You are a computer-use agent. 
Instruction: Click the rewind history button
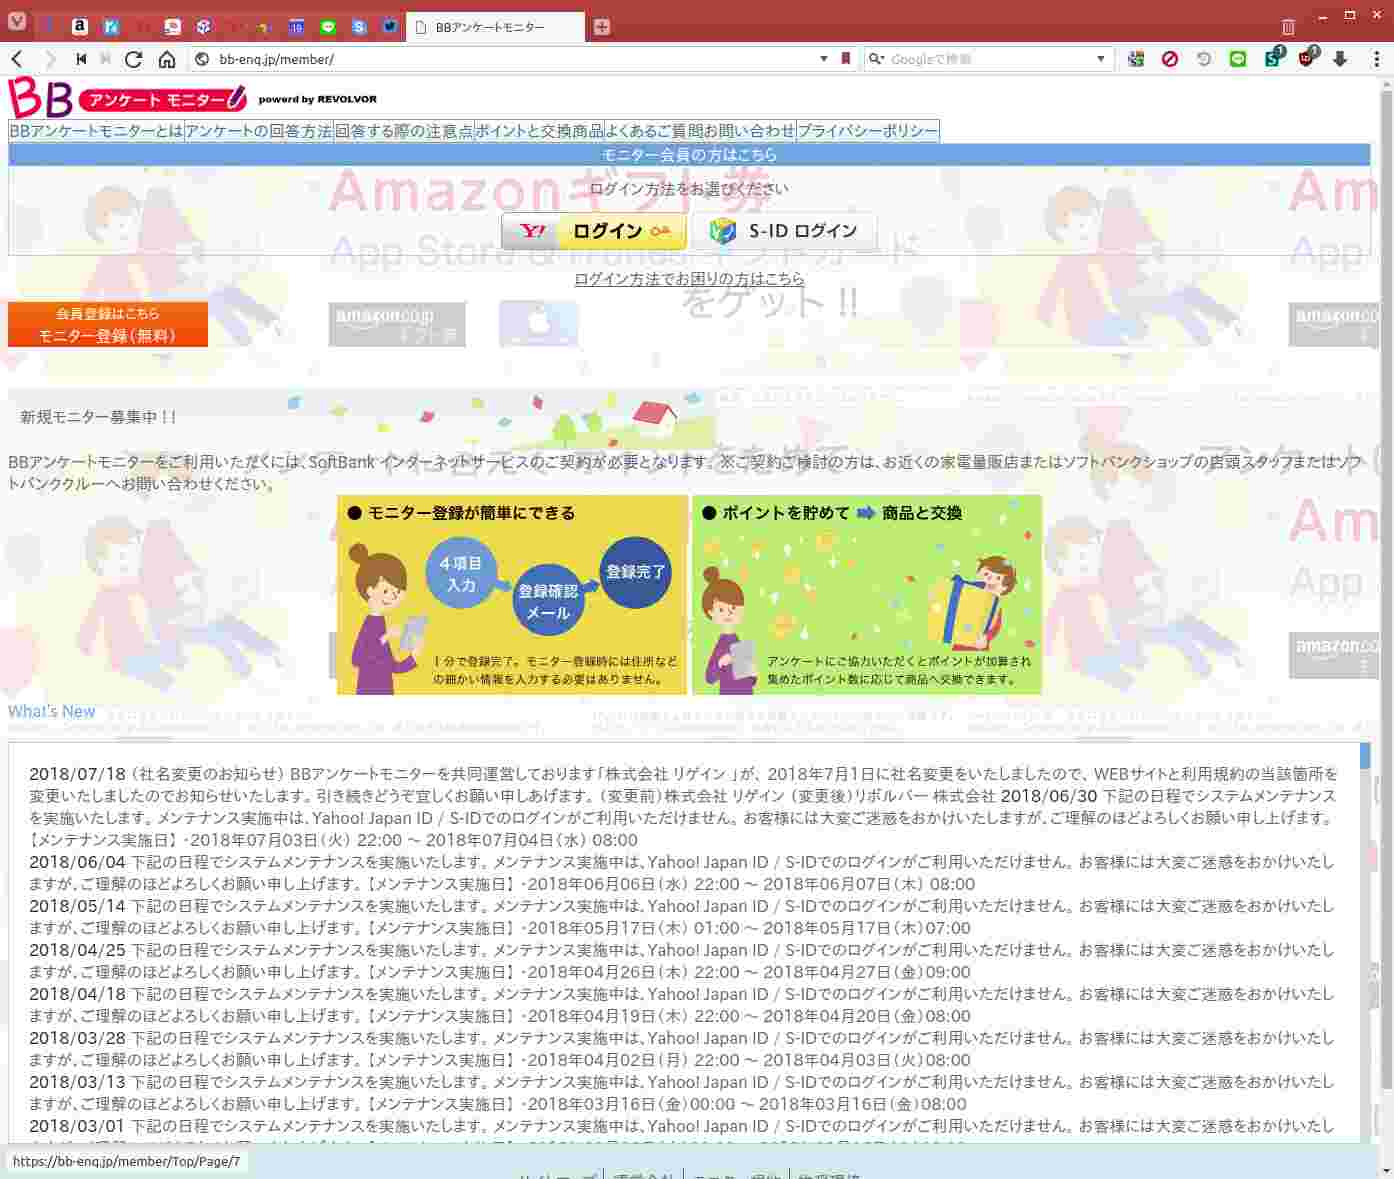click(x=81, y=59)
